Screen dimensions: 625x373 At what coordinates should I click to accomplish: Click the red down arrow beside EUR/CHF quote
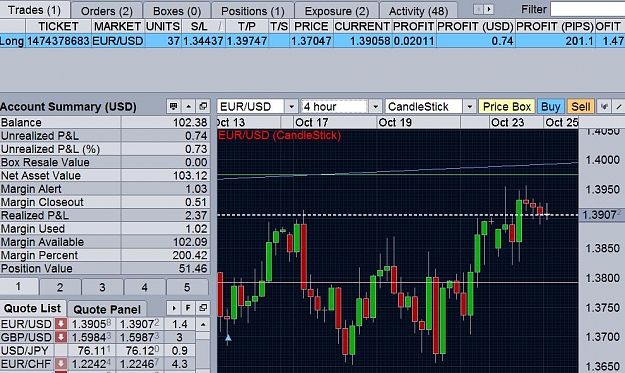click(61, 363)
